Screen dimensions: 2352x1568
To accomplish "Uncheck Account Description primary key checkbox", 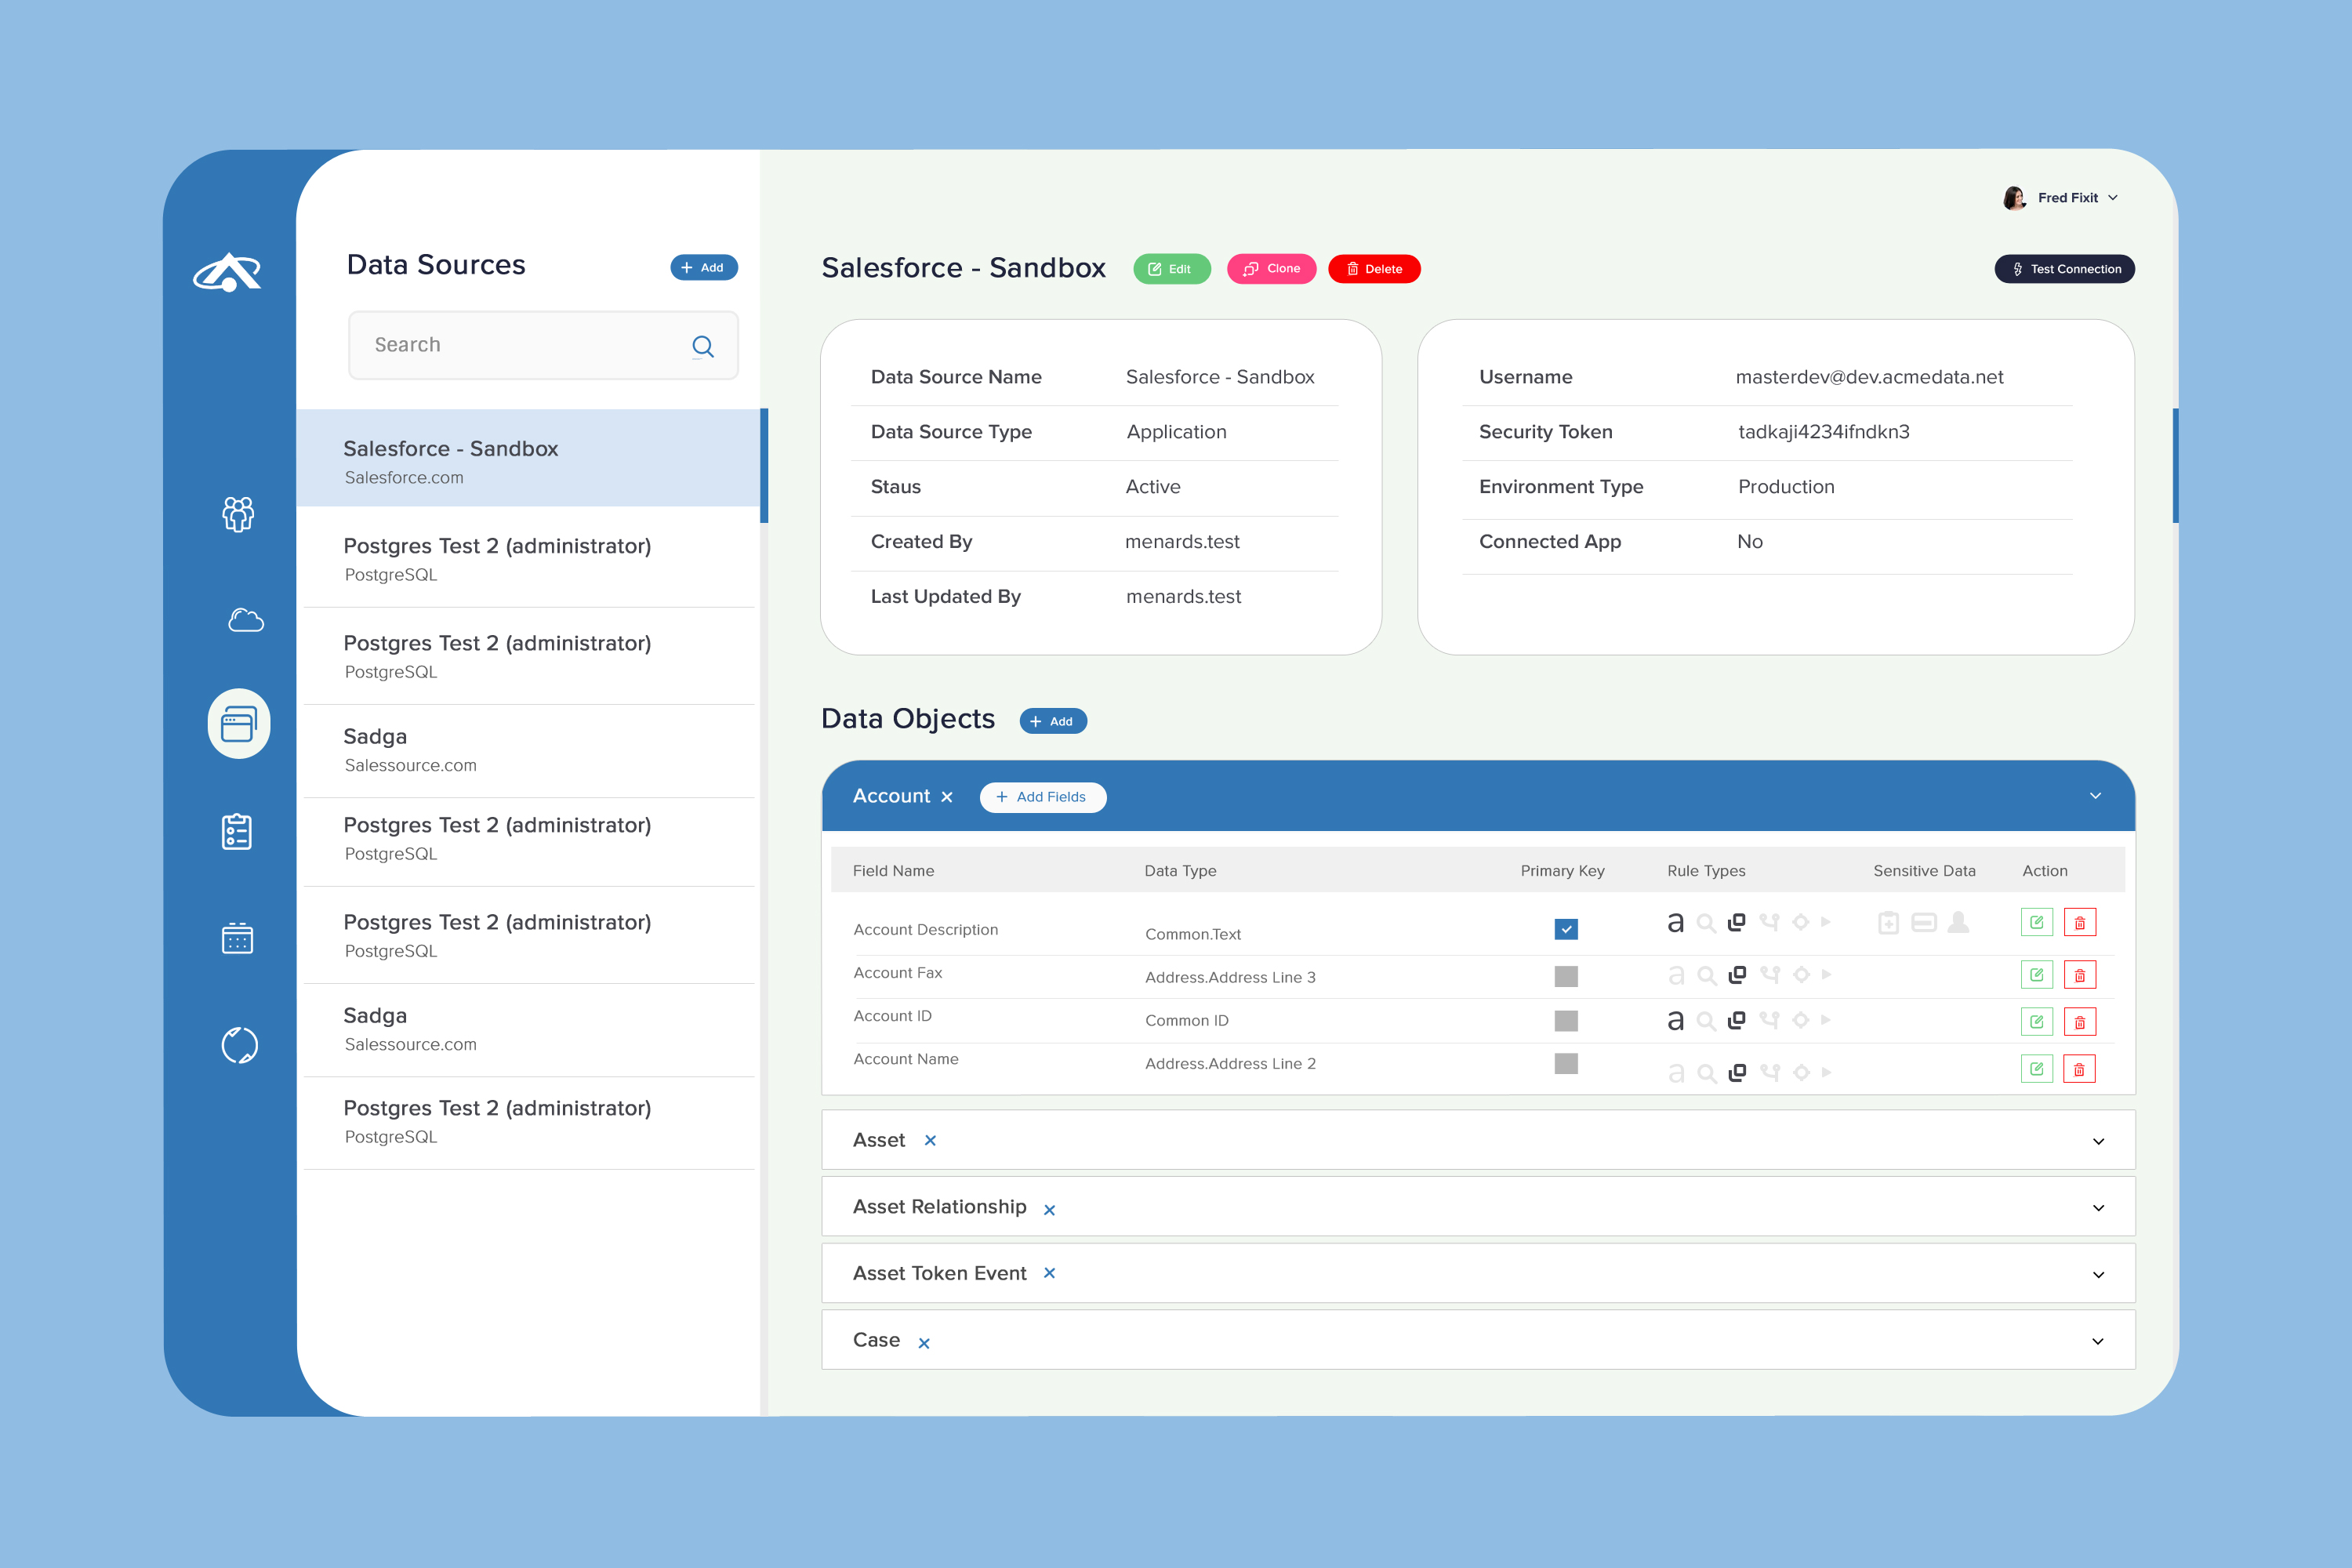I will (1566, 929).
